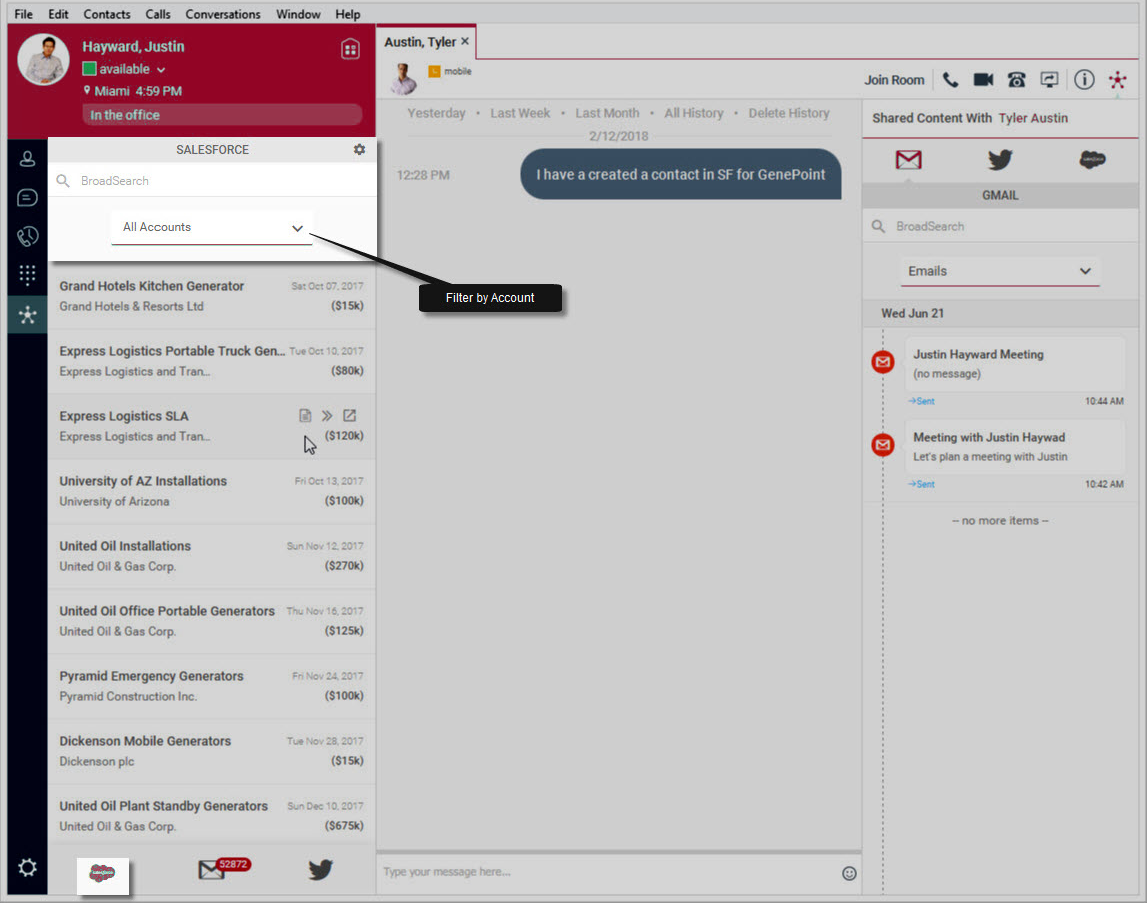
Task: Open the call history sidebar icon
Action: click(x=28, y=236)
